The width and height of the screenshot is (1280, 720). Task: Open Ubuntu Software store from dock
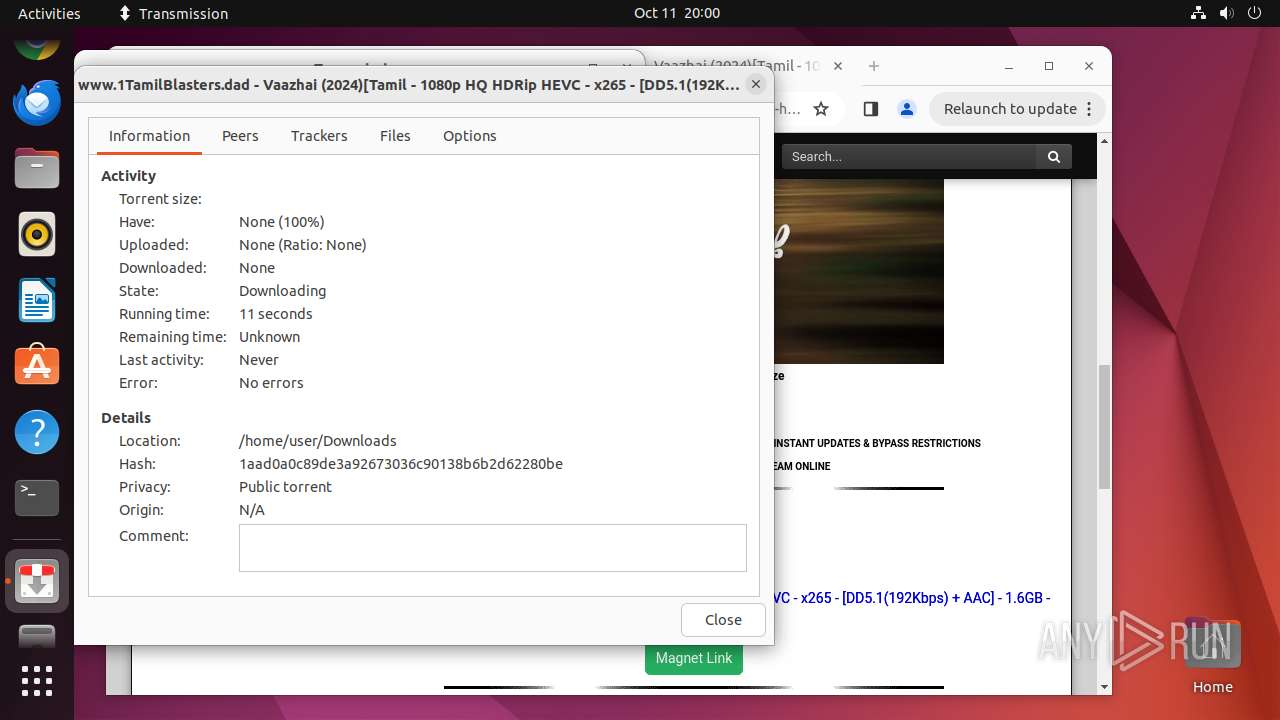(x=37, y=366)
